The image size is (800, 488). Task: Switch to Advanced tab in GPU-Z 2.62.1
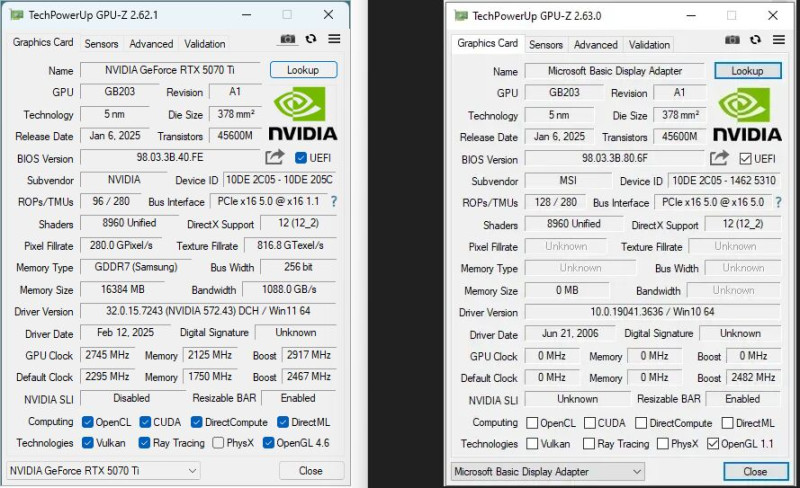(151, 44)
